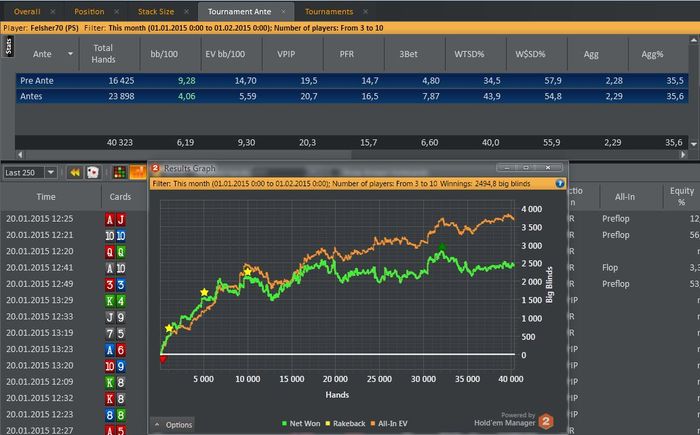700x435 pixels.
Task: Click the stats table scroll-down arrow
Action: point(694,144)
